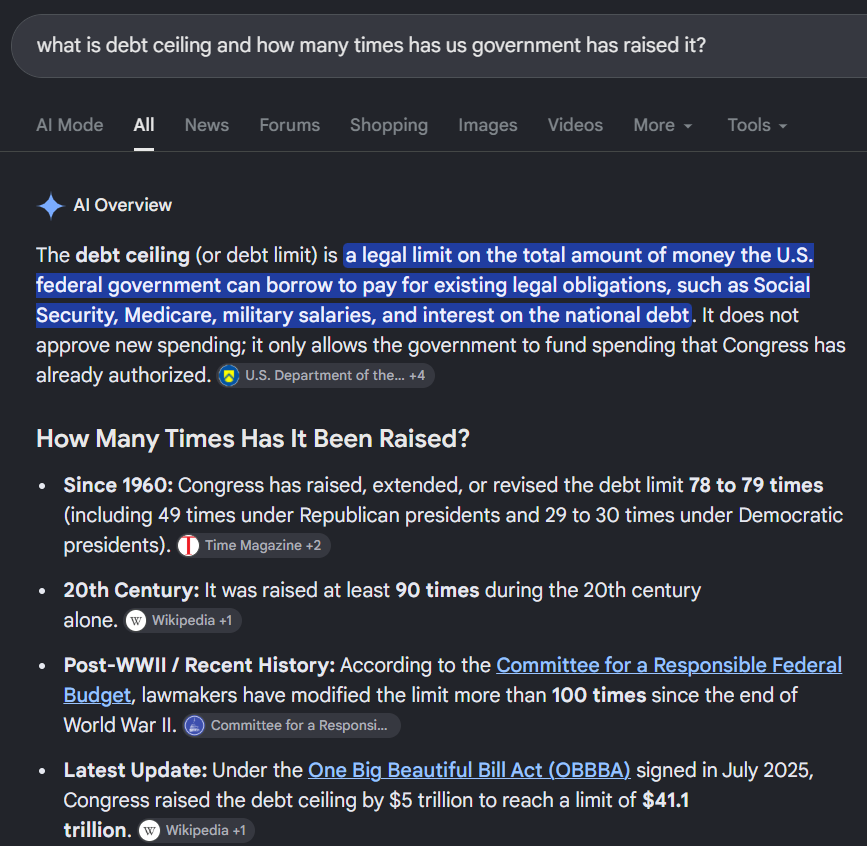Click the search query input field
The height and width of the screenshot is (846, 867).
[x=439, y=46]
